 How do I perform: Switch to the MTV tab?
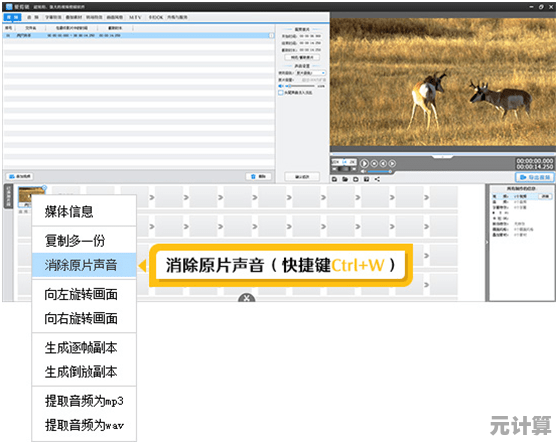pyautogui.click(x=135, y=17)
